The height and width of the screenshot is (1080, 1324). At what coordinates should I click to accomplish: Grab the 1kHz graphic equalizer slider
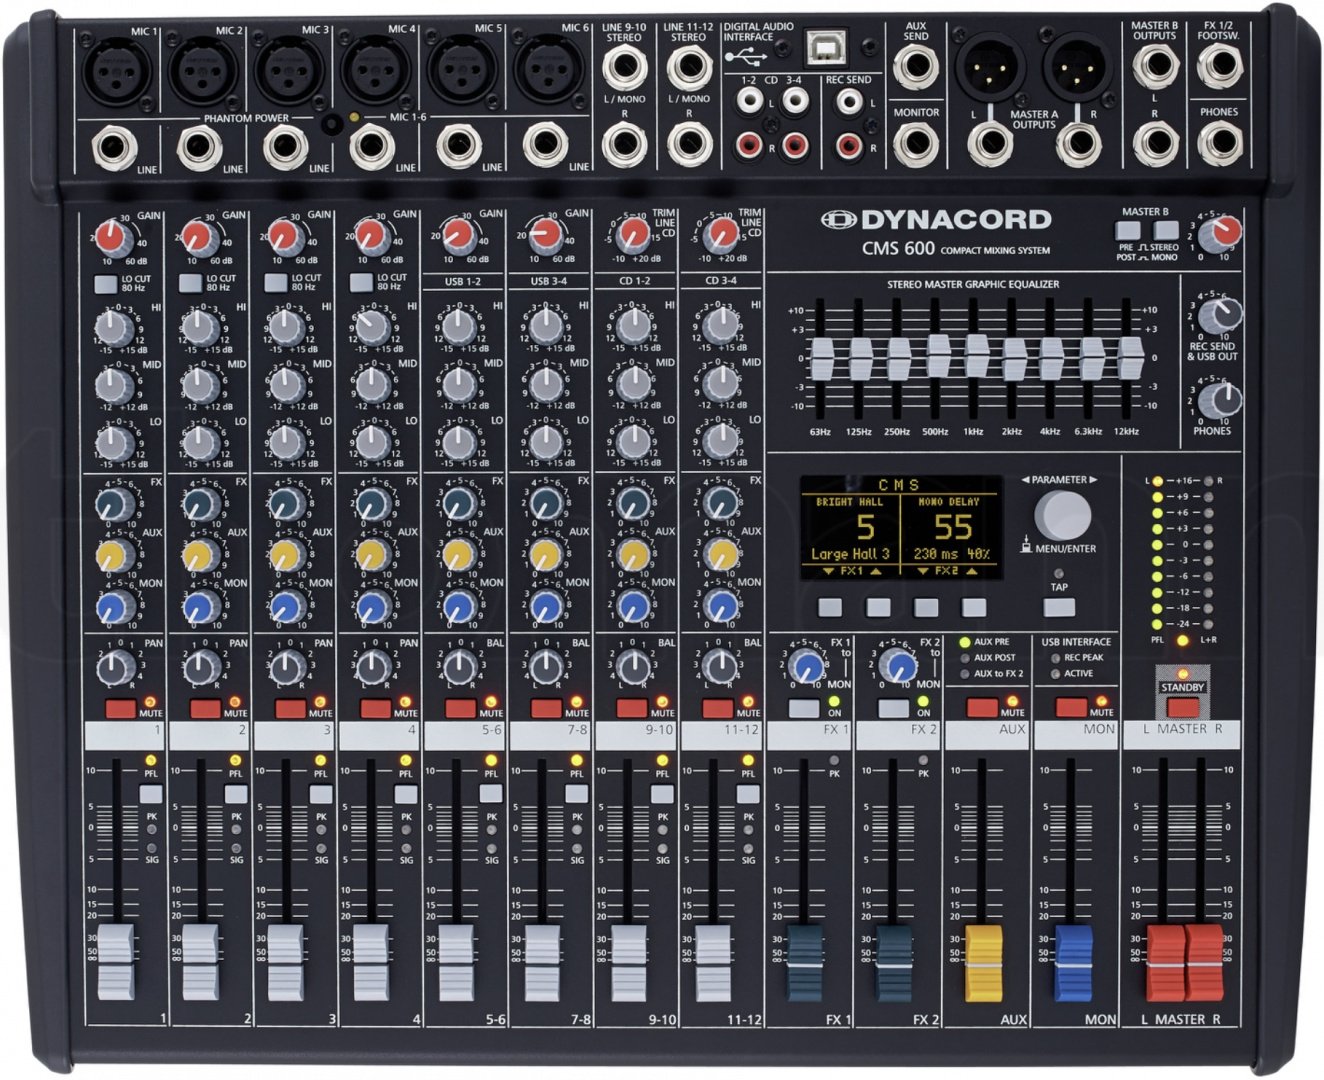click(x=977, y=355)
